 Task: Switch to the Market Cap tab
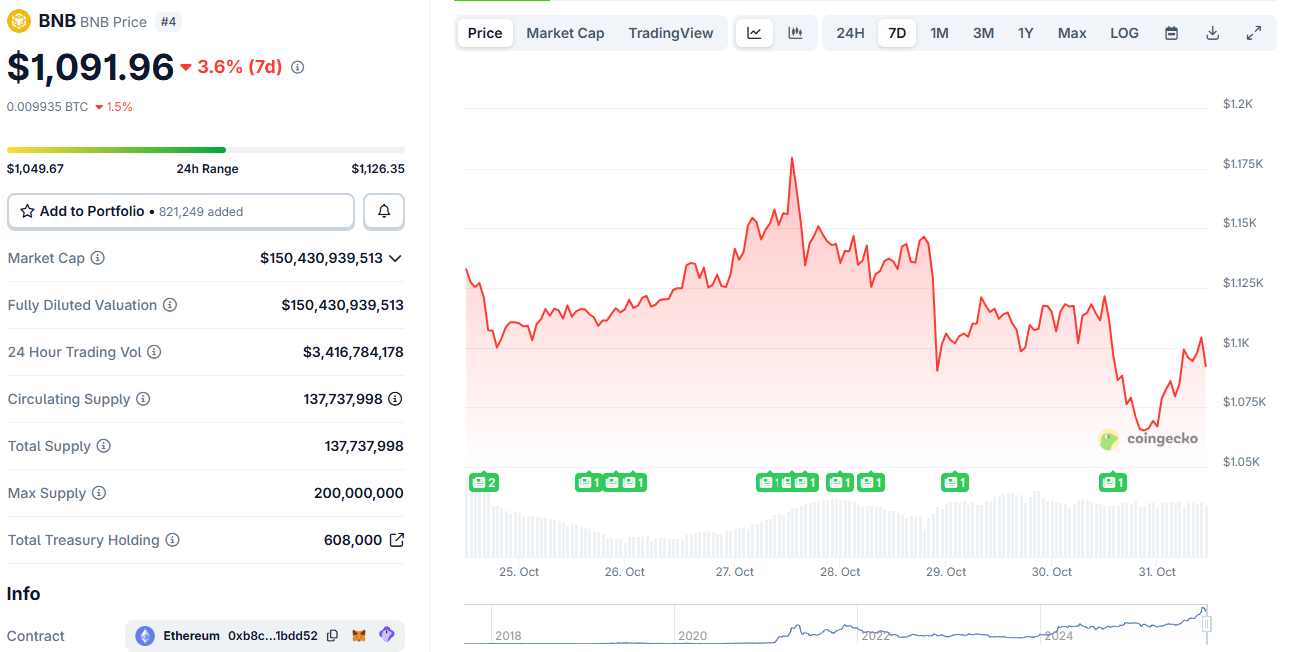565,32
